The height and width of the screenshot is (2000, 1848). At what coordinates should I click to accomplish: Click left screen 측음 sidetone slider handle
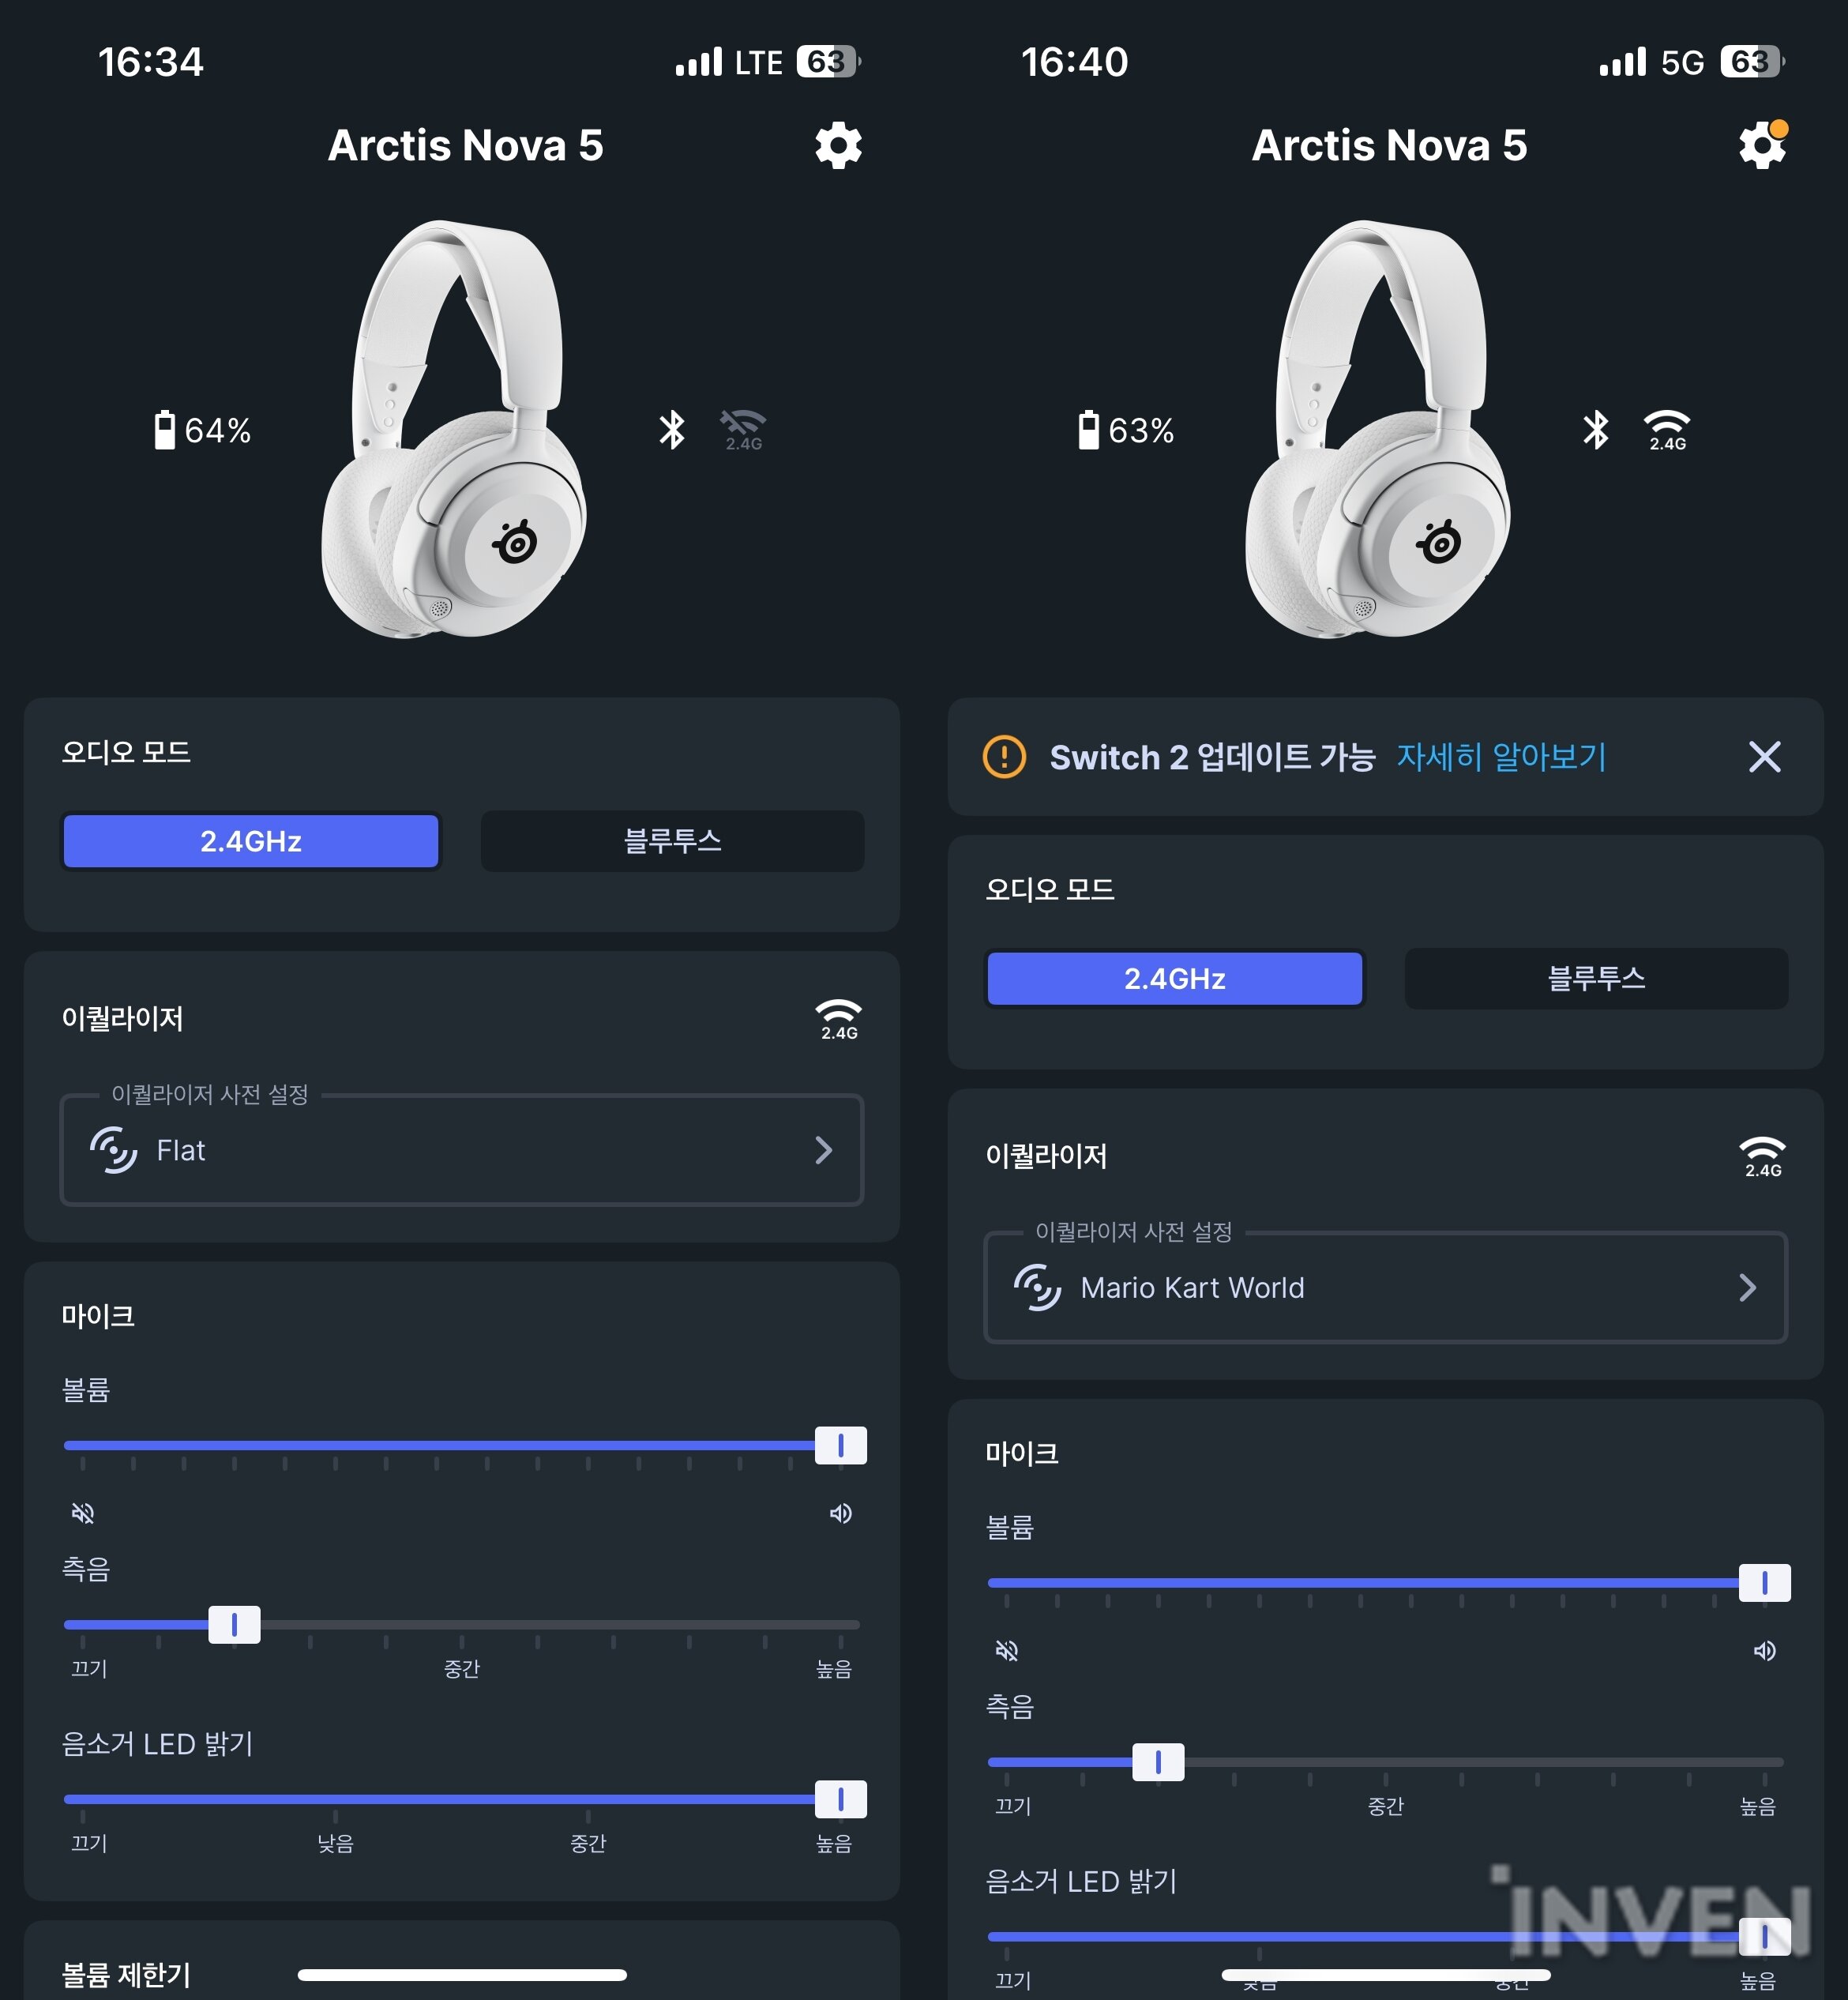coord(234,1625)
